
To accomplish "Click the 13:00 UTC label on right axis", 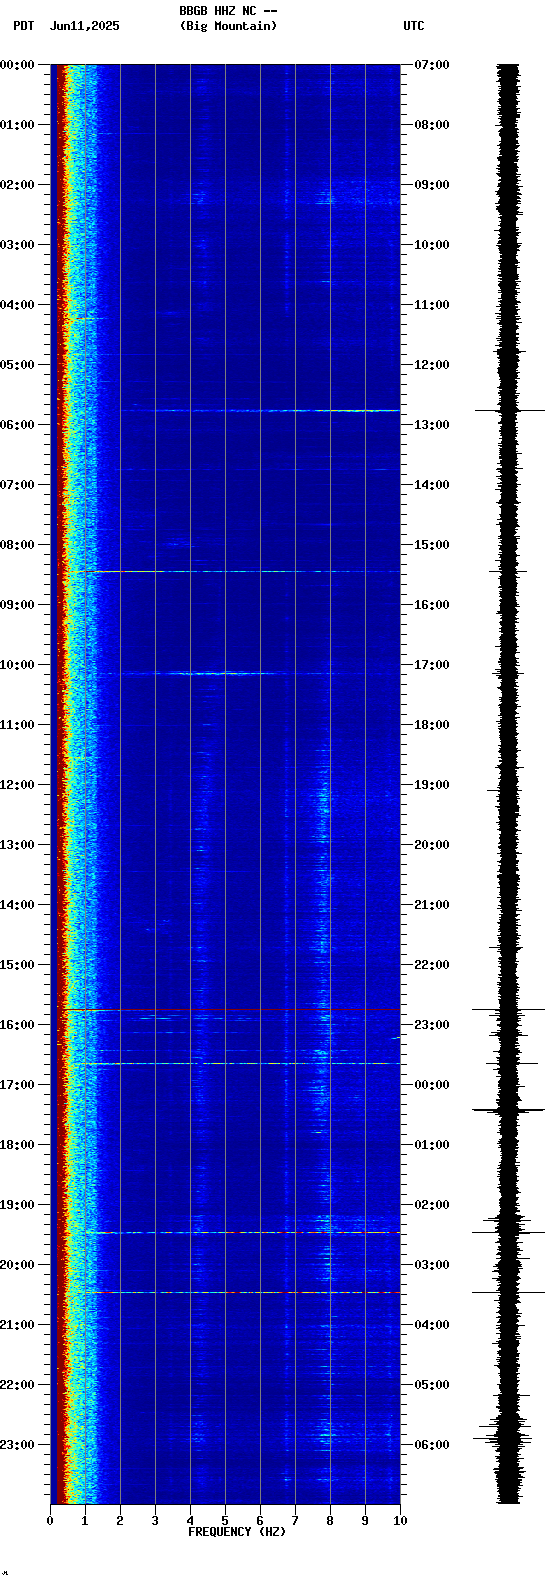I will point(432,425).
